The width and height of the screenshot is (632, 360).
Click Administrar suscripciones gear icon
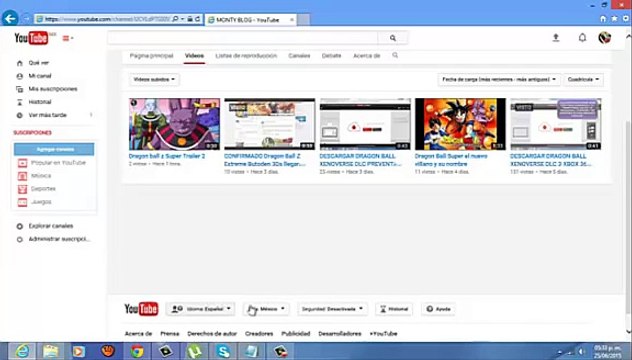tap(19, 239)
